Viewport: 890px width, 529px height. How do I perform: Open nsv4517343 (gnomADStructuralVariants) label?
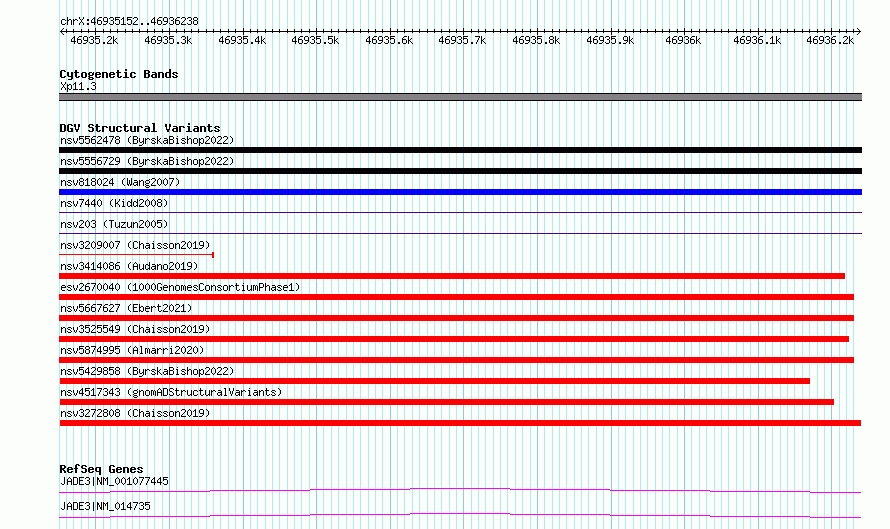coord(171,392)
